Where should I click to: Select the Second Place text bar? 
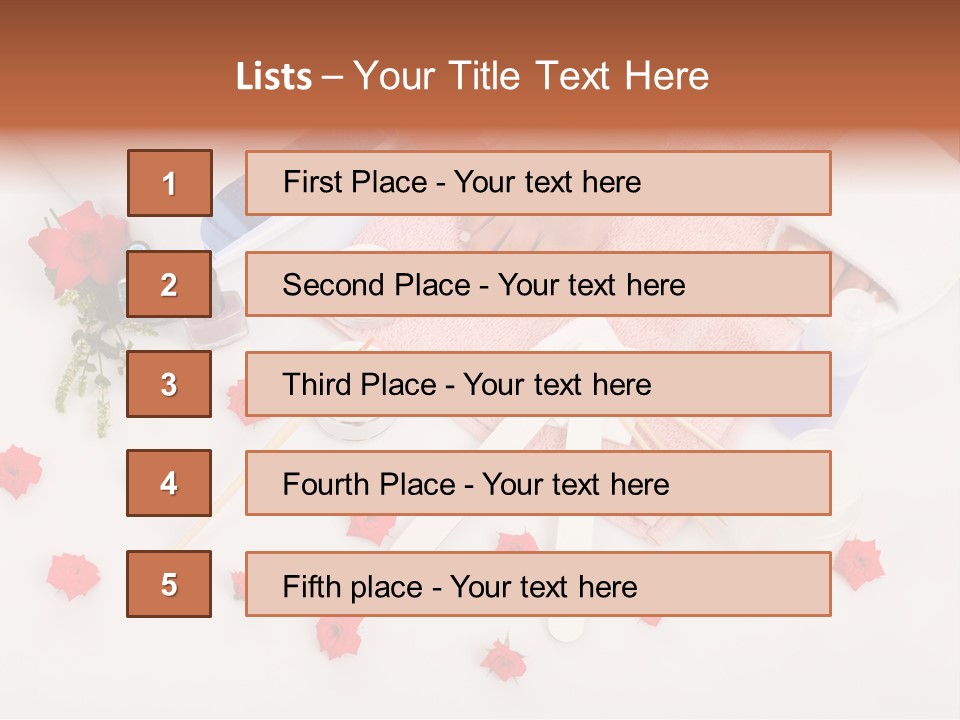coord(538,285)
